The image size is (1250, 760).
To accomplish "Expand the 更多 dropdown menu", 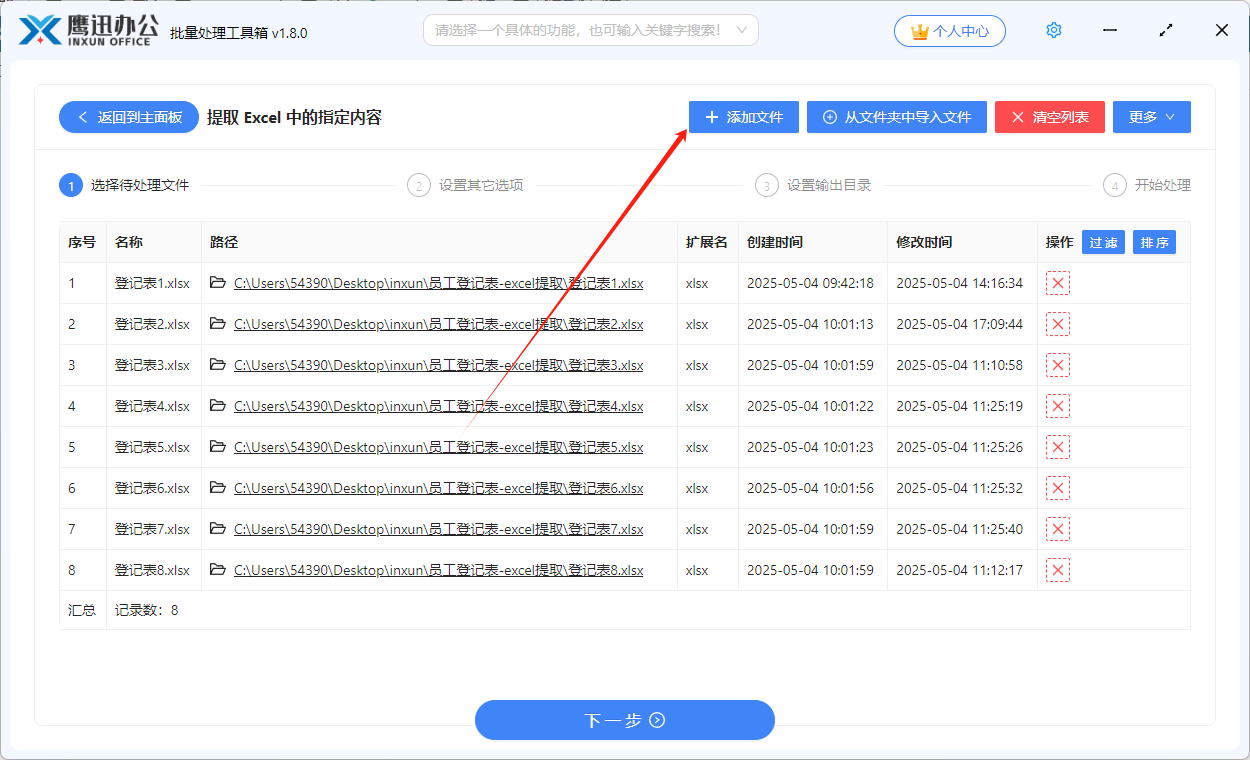I will [1151, 117].
